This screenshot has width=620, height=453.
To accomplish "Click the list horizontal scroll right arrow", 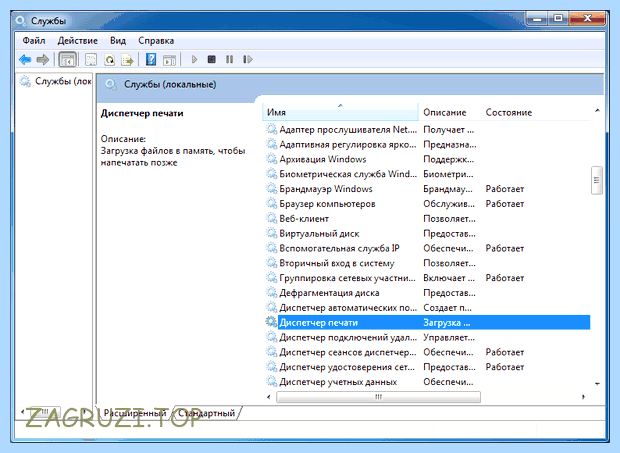I will [583, 397].
